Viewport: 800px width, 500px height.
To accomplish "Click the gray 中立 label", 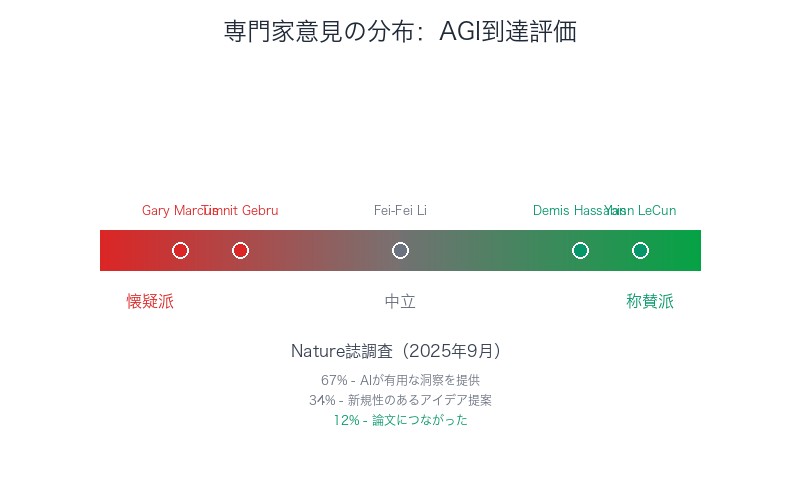I will click(x=400, y=301).
